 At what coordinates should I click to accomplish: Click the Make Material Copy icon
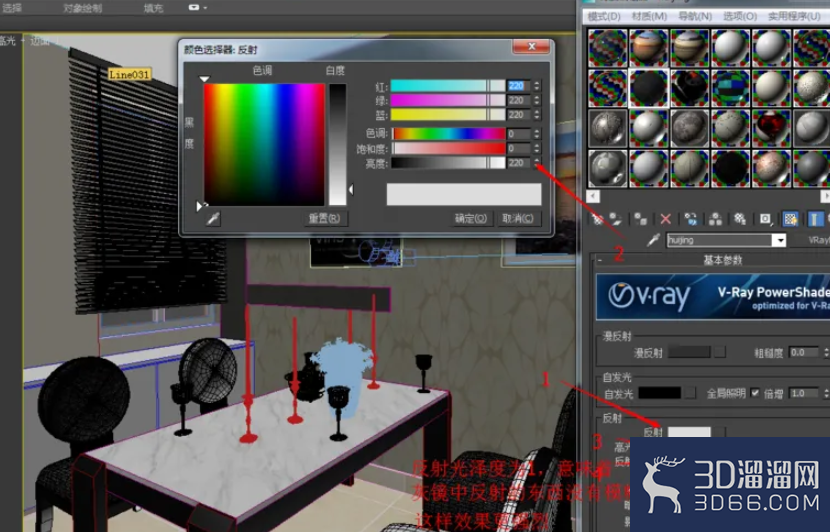tap(690, 219)
